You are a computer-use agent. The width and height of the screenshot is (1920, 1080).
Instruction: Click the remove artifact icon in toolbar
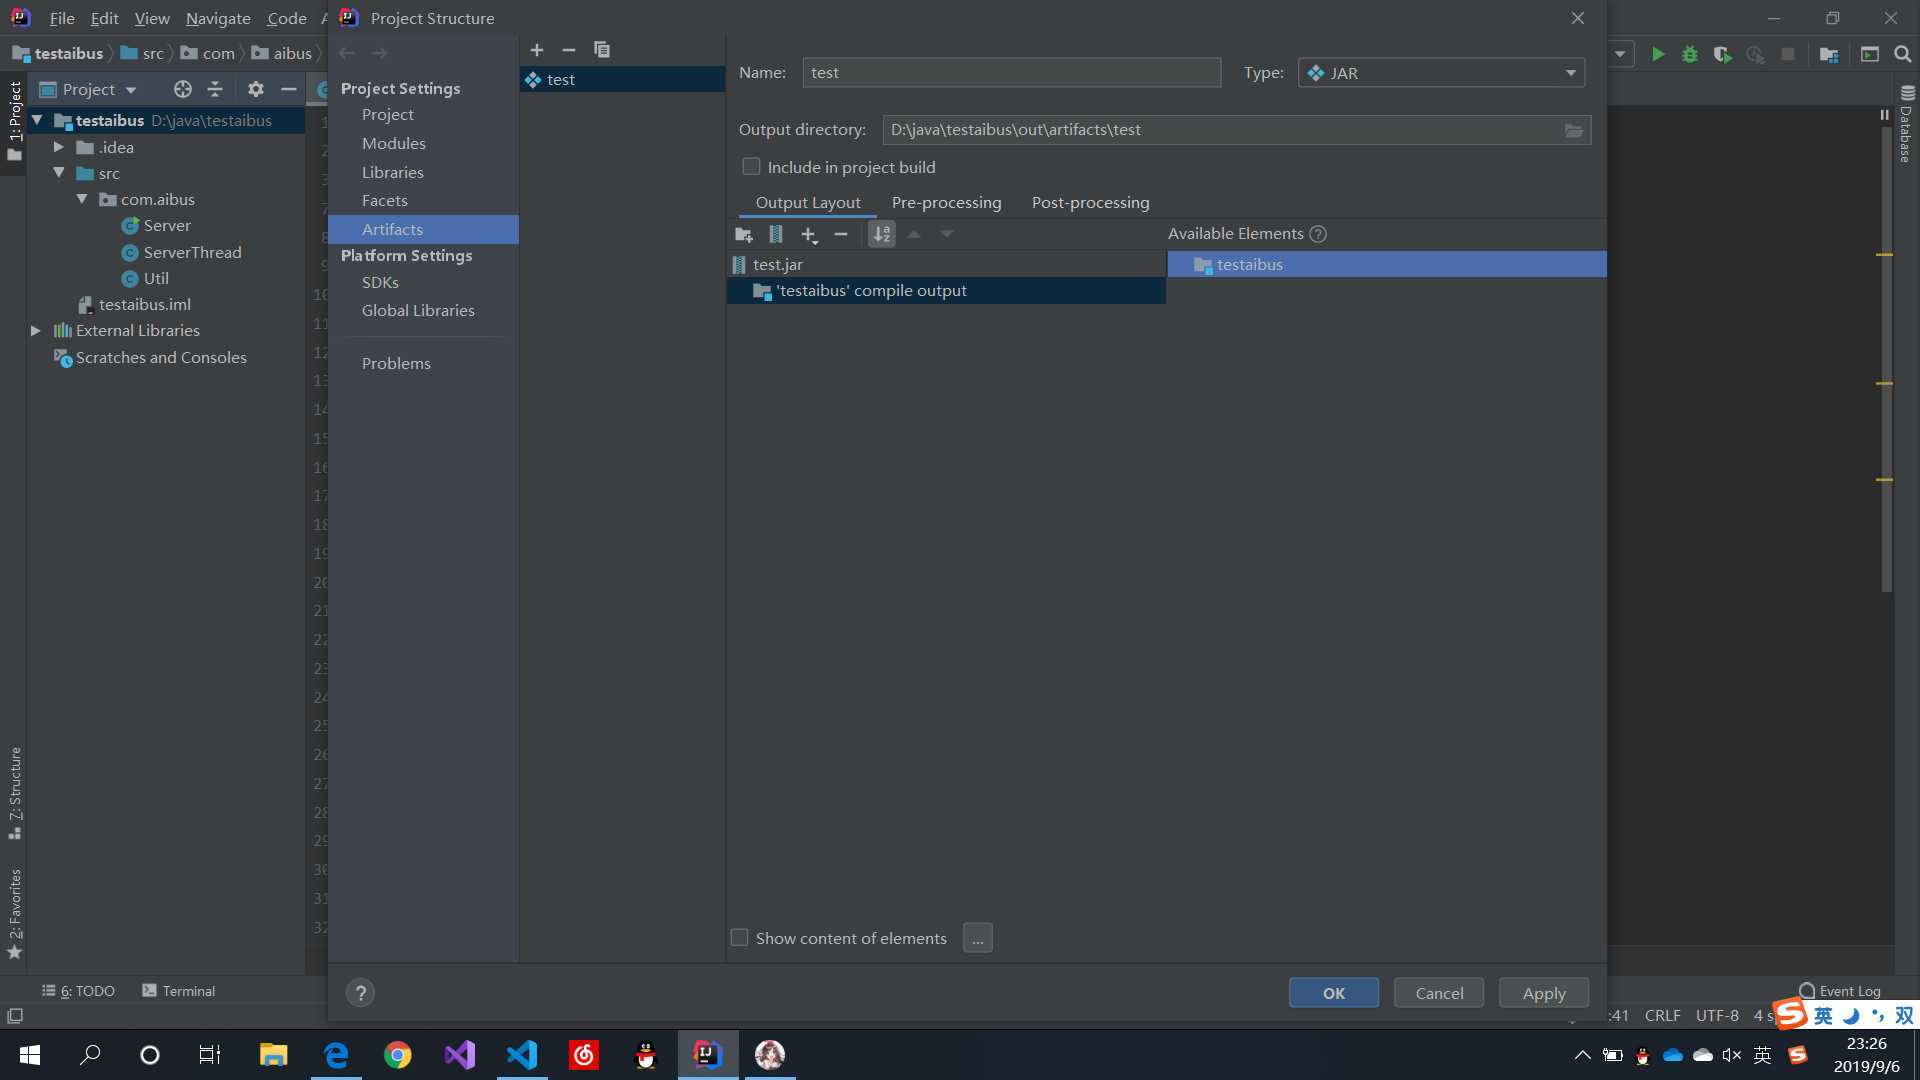click(x=568, y=50)
